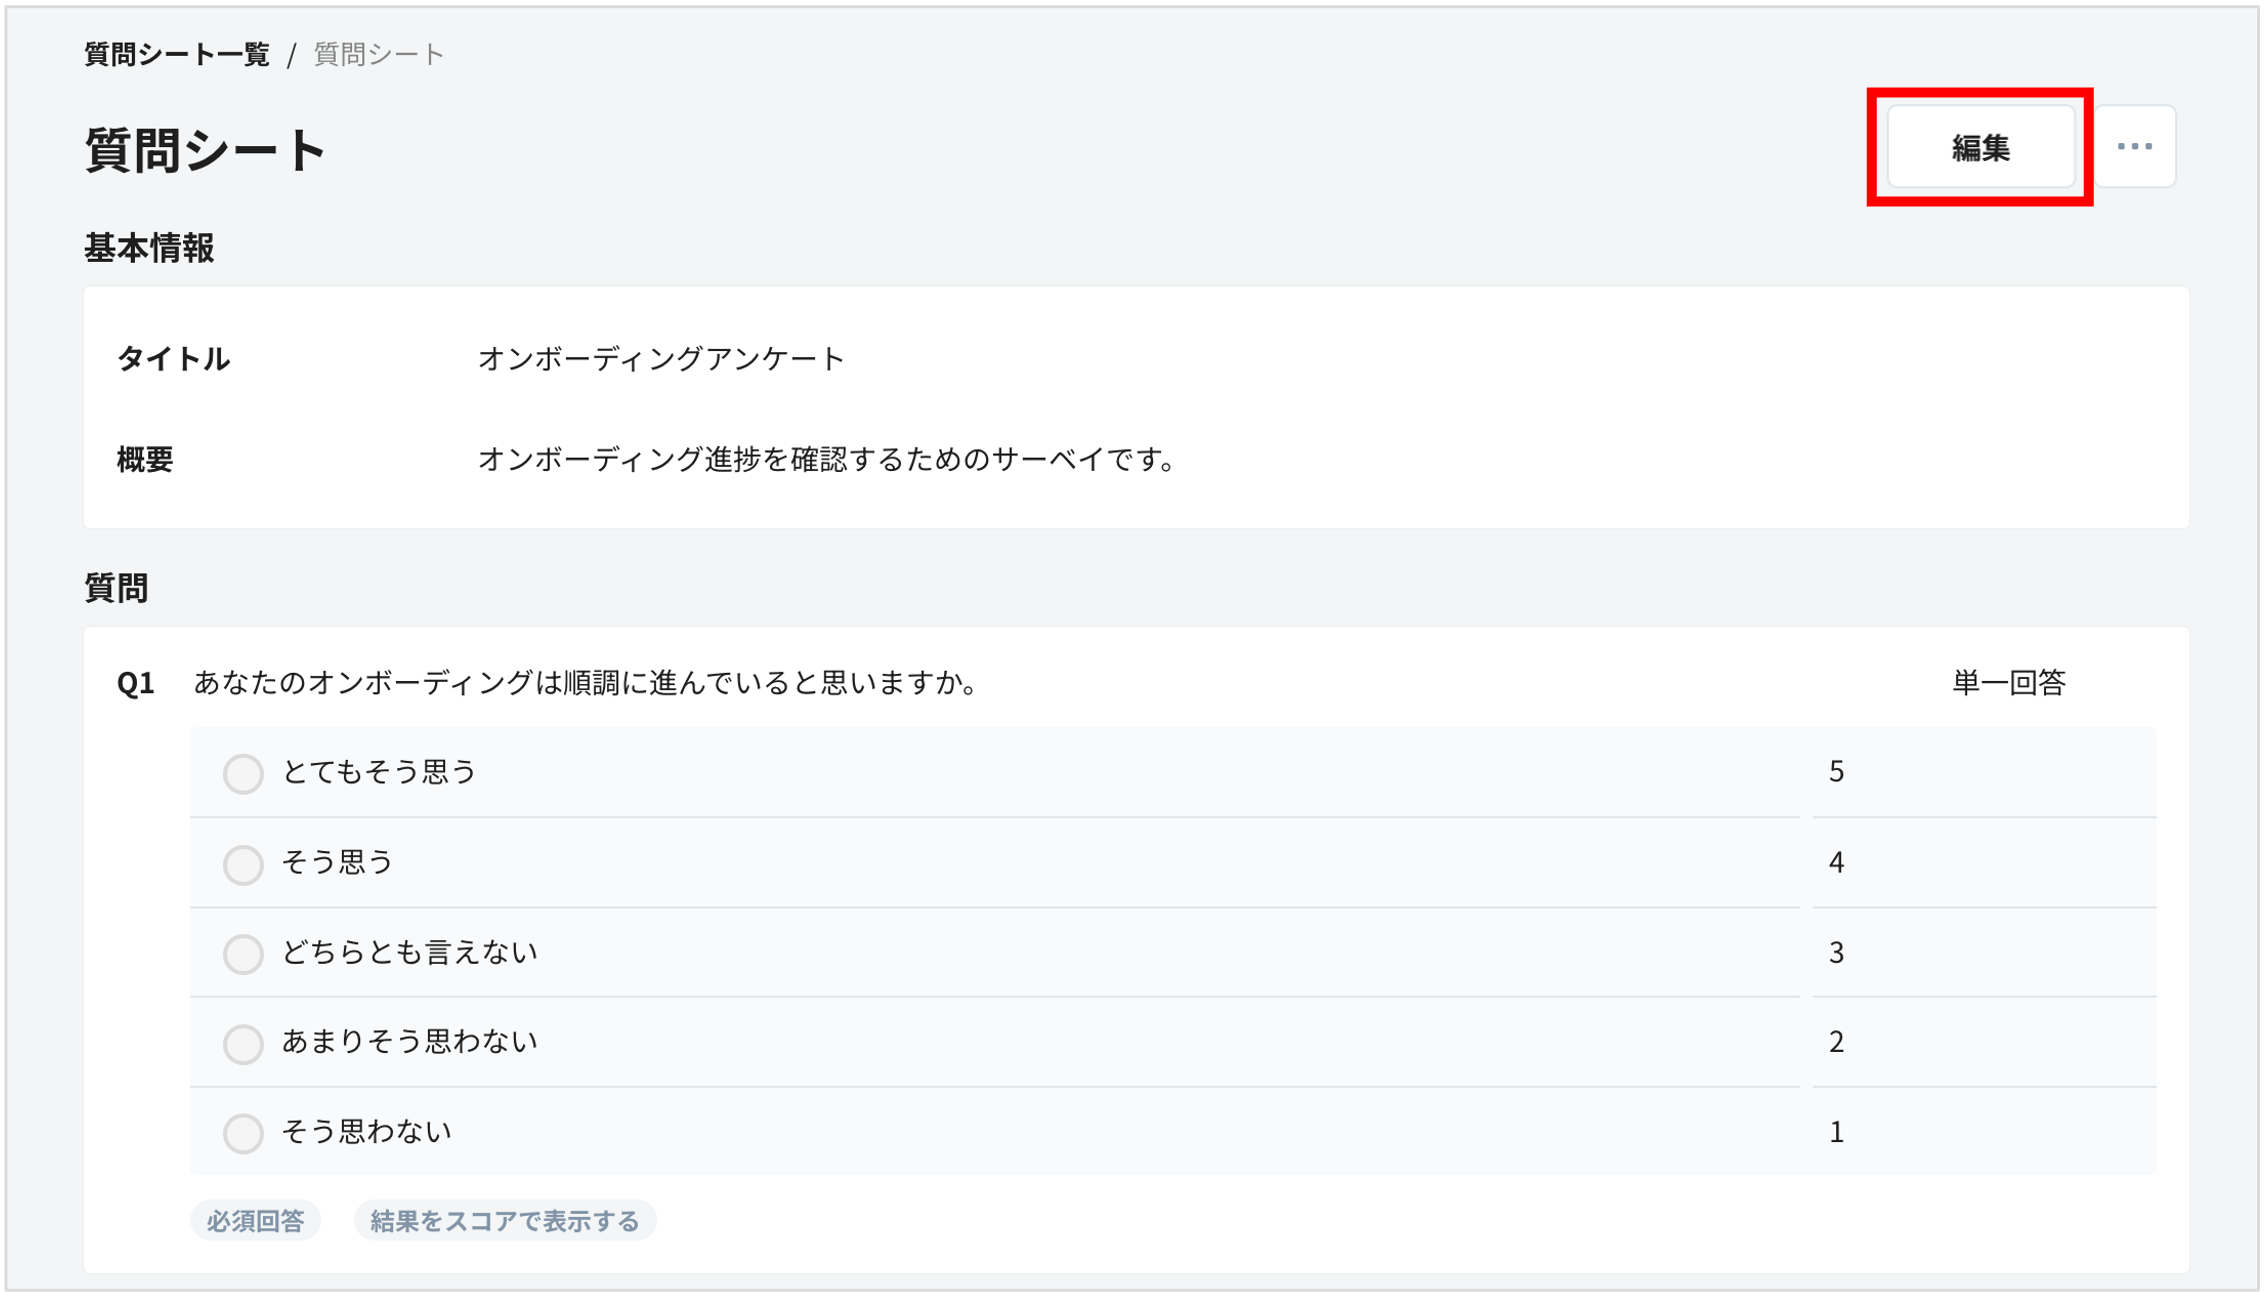Image resolution: width=2264 pixels, height=1292 pixels.
Task: Click the score value 1 for そう思わない
Action: pyautogui.click(x=1837, y=1132)
